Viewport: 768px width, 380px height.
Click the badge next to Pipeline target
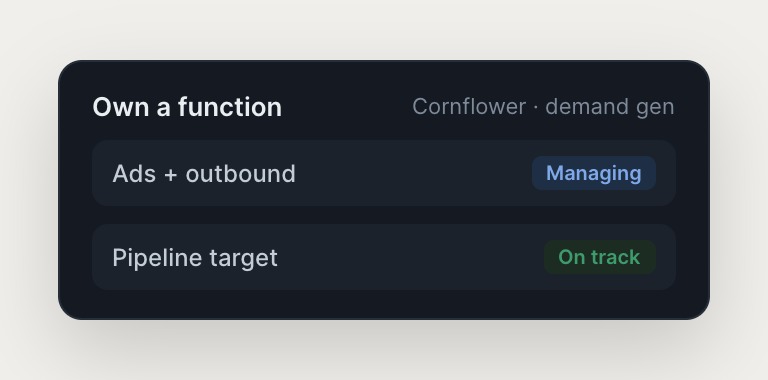pos(600,257)
